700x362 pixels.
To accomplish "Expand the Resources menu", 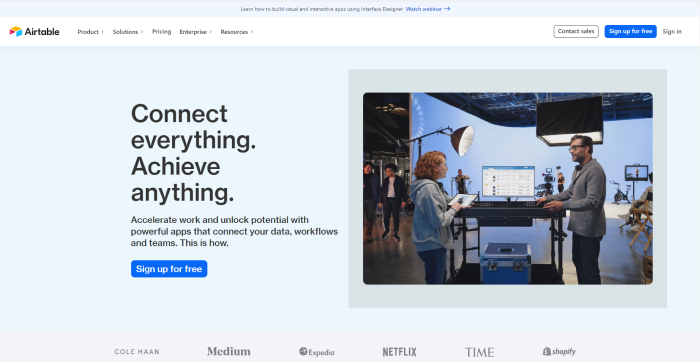I will (237, 32).
